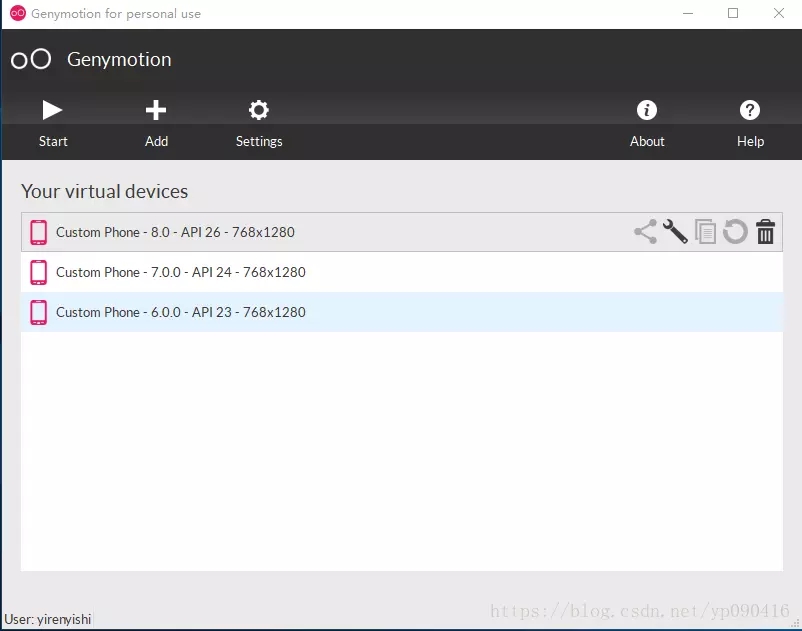Maximize the Genymotion window

(733, 13)
